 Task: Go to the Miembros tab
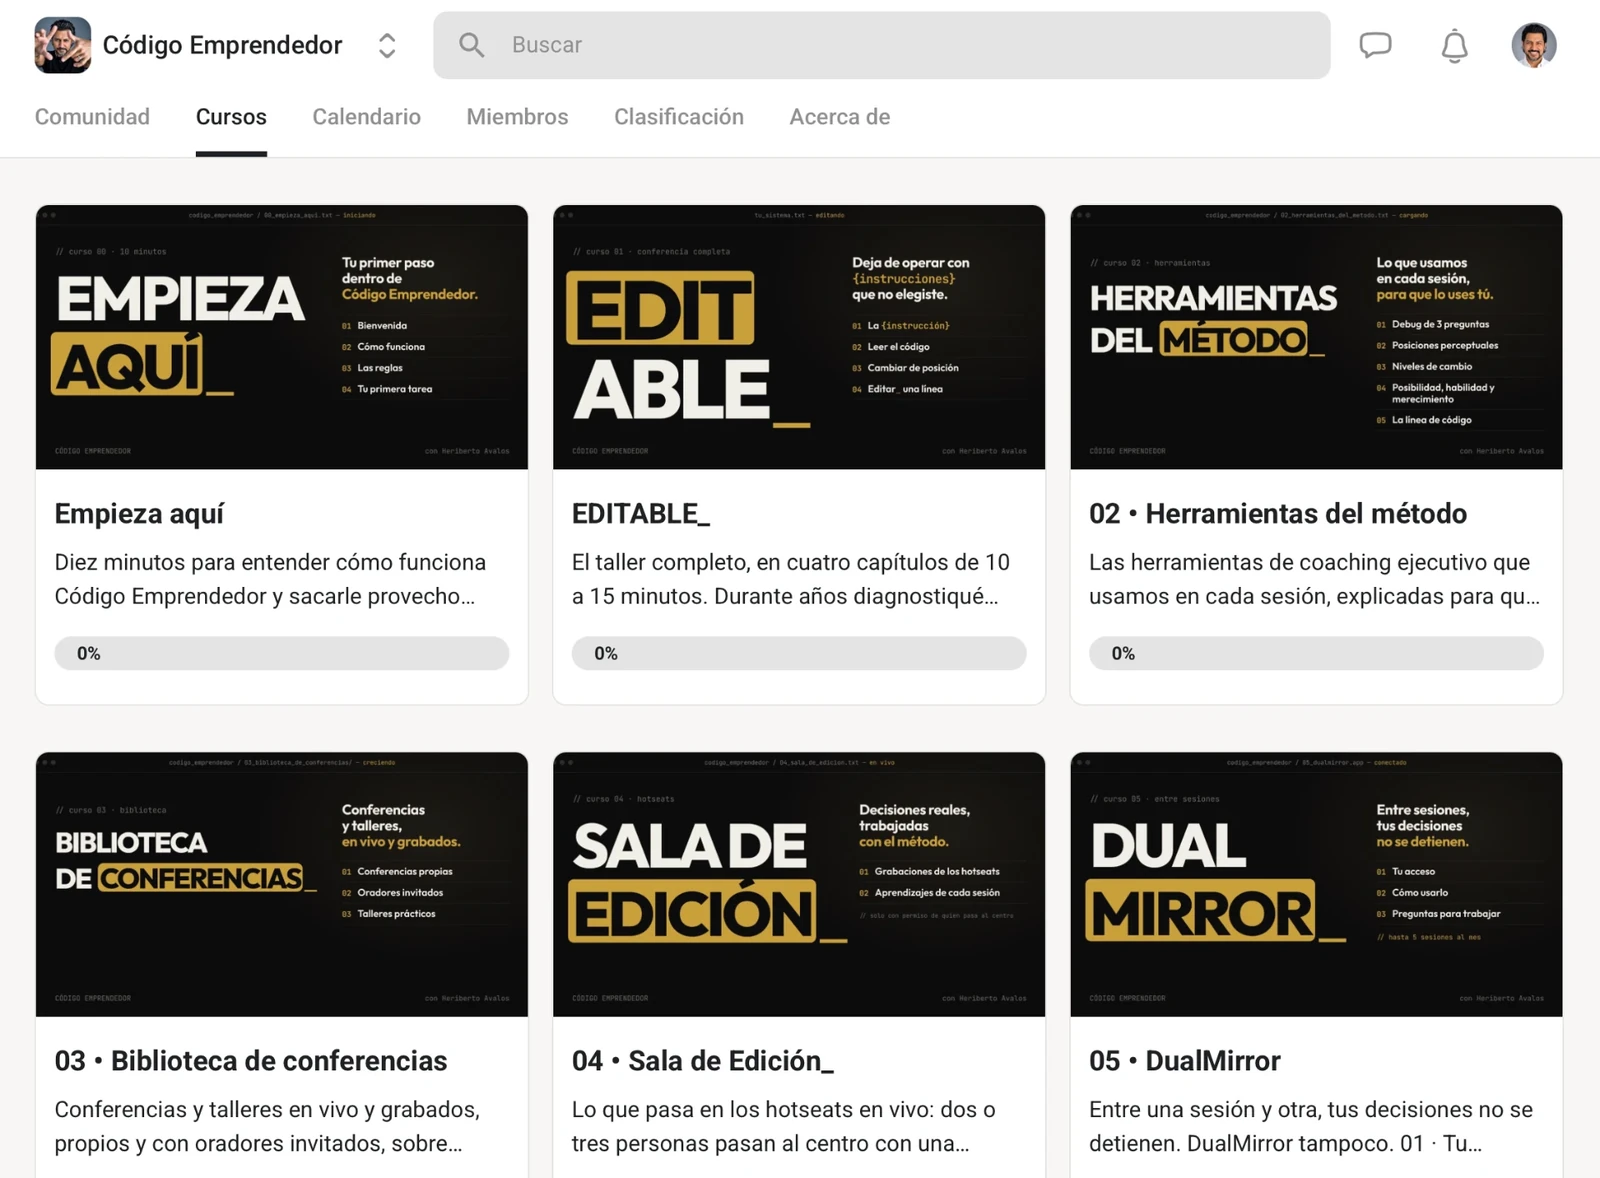tap(517, 117)
